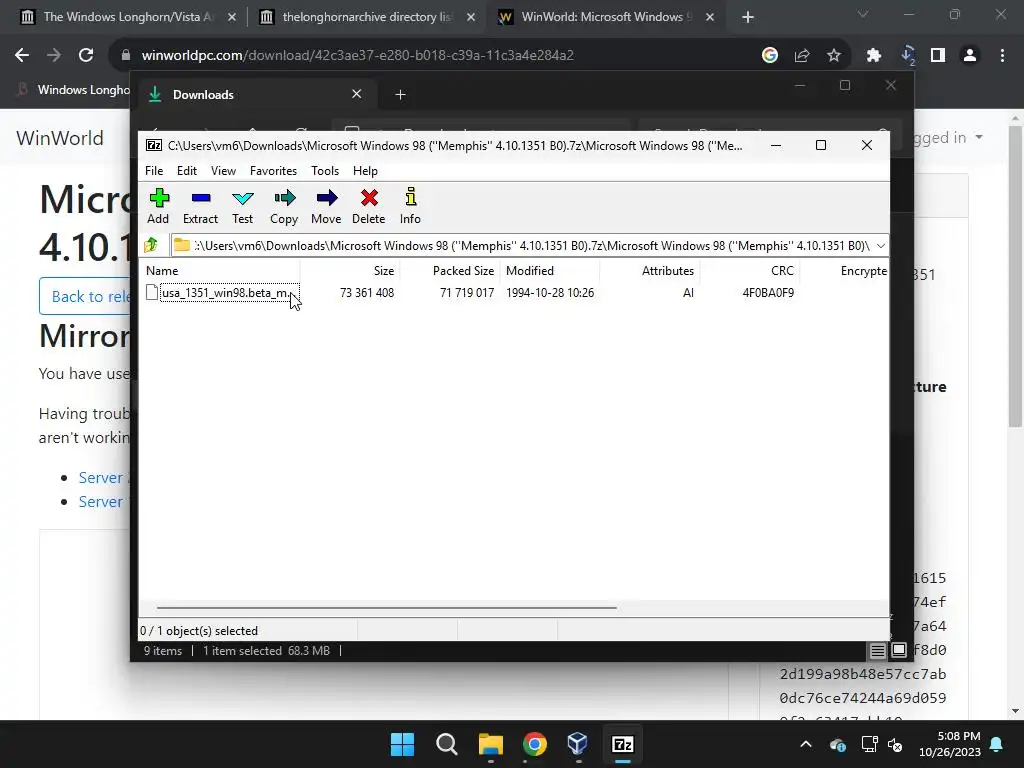Open the Windows Start menu
The width and height of the screenshot is (1024, 768).
point(402,744)
